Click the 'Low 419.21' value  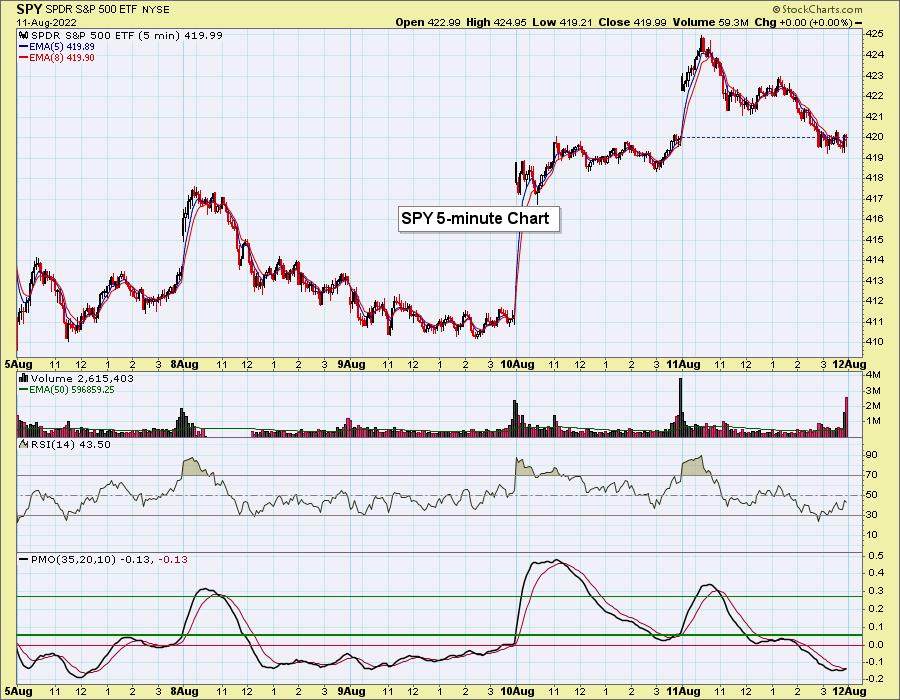pos(562,22)
